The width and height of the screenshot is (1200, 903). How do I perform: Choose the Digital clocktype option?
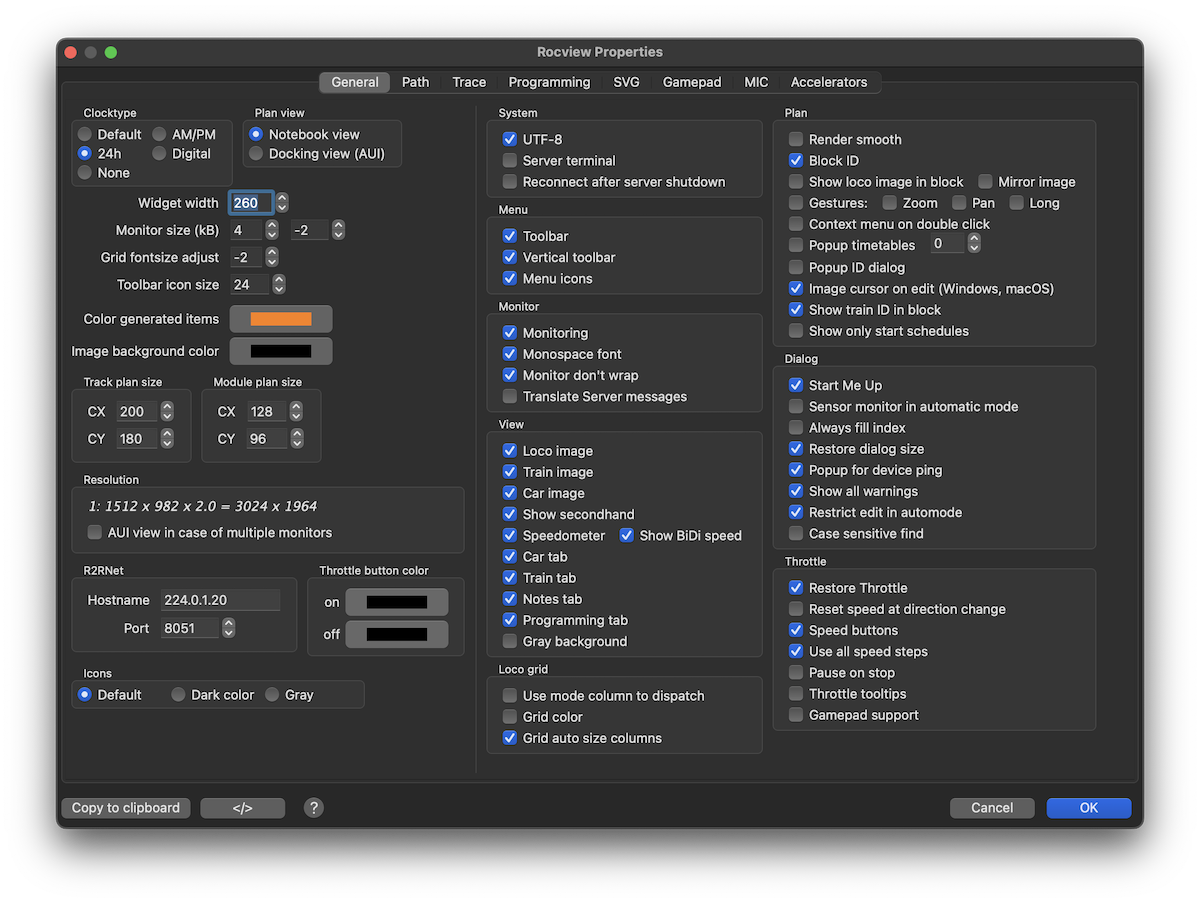[x=159, y=154]
